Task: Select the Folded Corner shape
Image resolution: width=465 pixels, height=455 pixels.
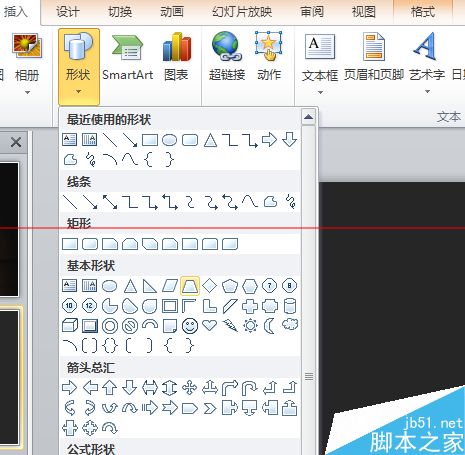Action: [x=170, y=326]
